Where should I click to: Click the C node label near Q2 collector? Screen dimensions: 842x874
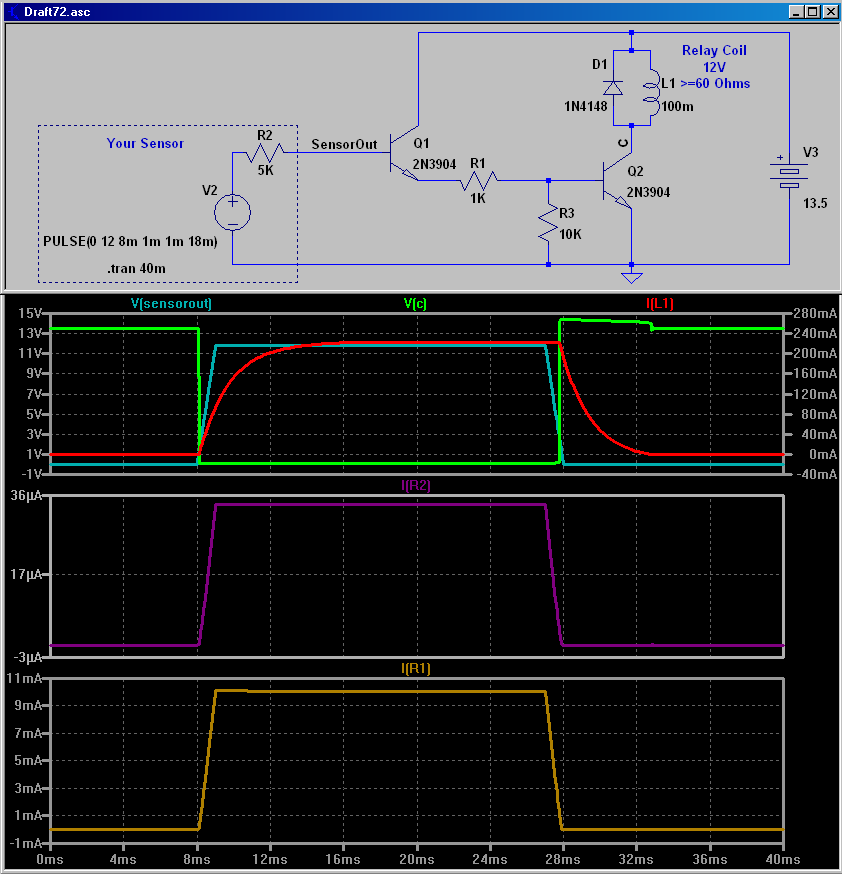pyautogui.click(x=623, y=143)
